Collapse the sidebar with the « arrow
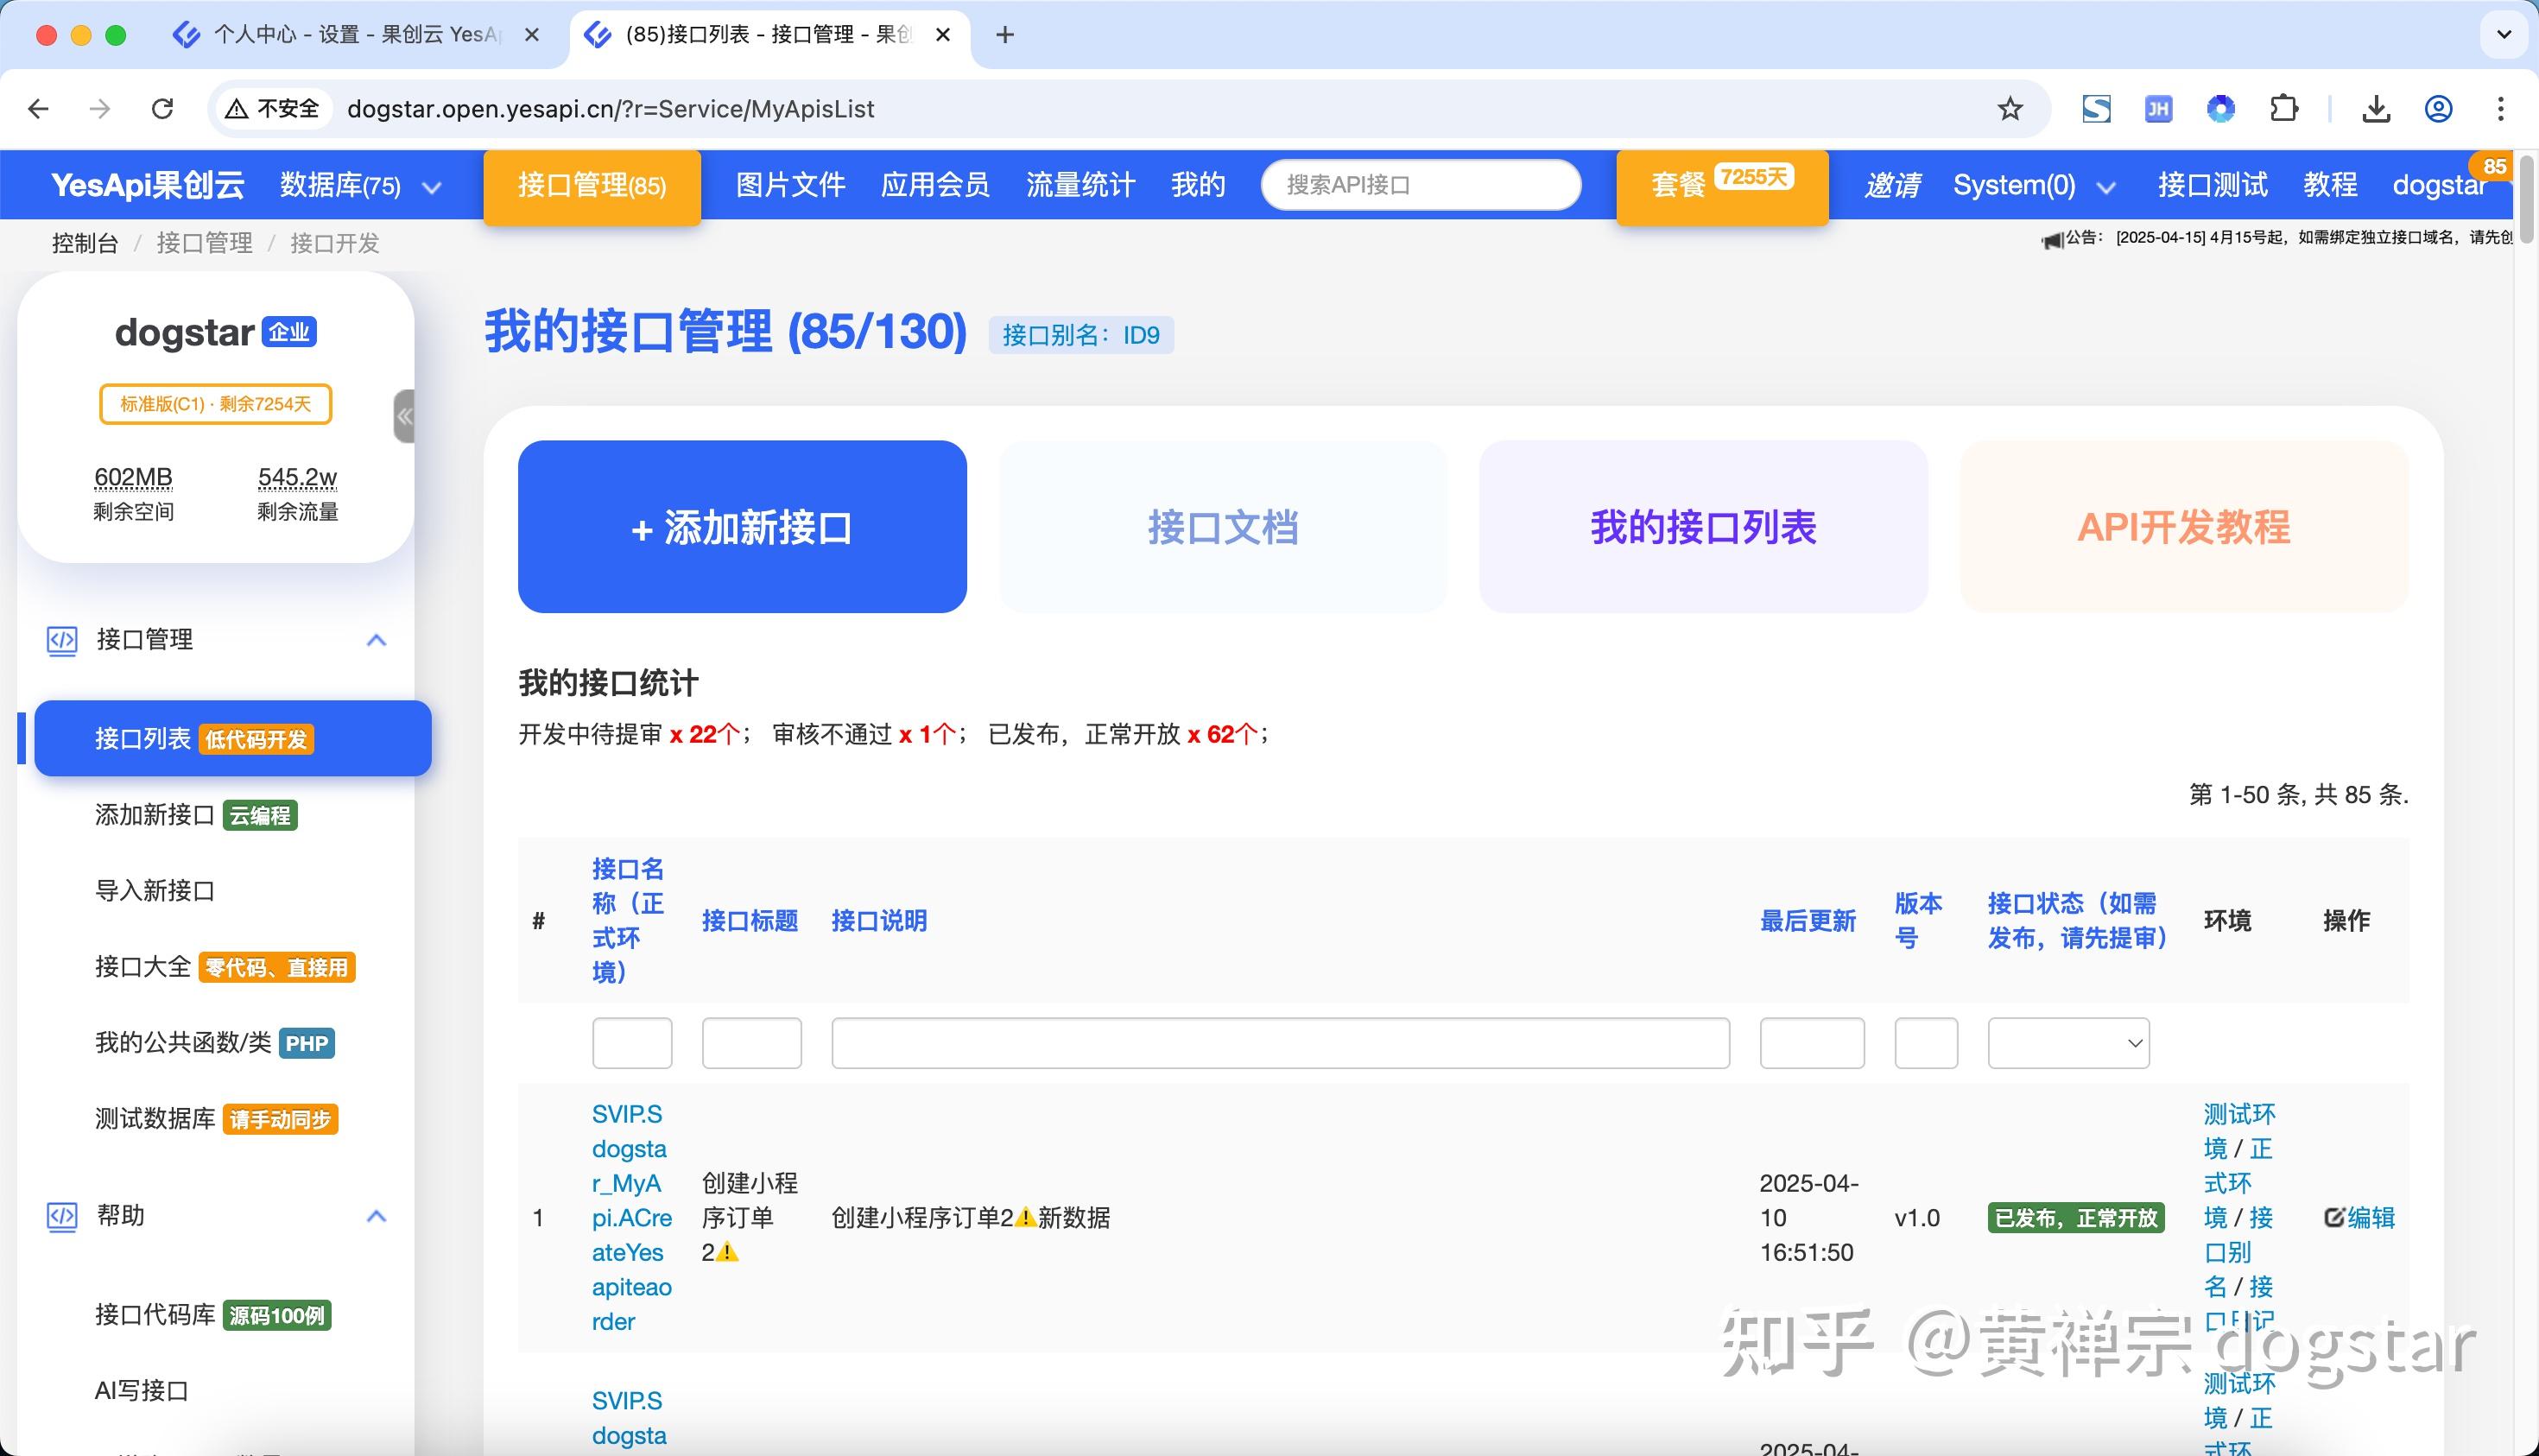The height and width of the screenshot is (1456, 2539). coord(403,416)
